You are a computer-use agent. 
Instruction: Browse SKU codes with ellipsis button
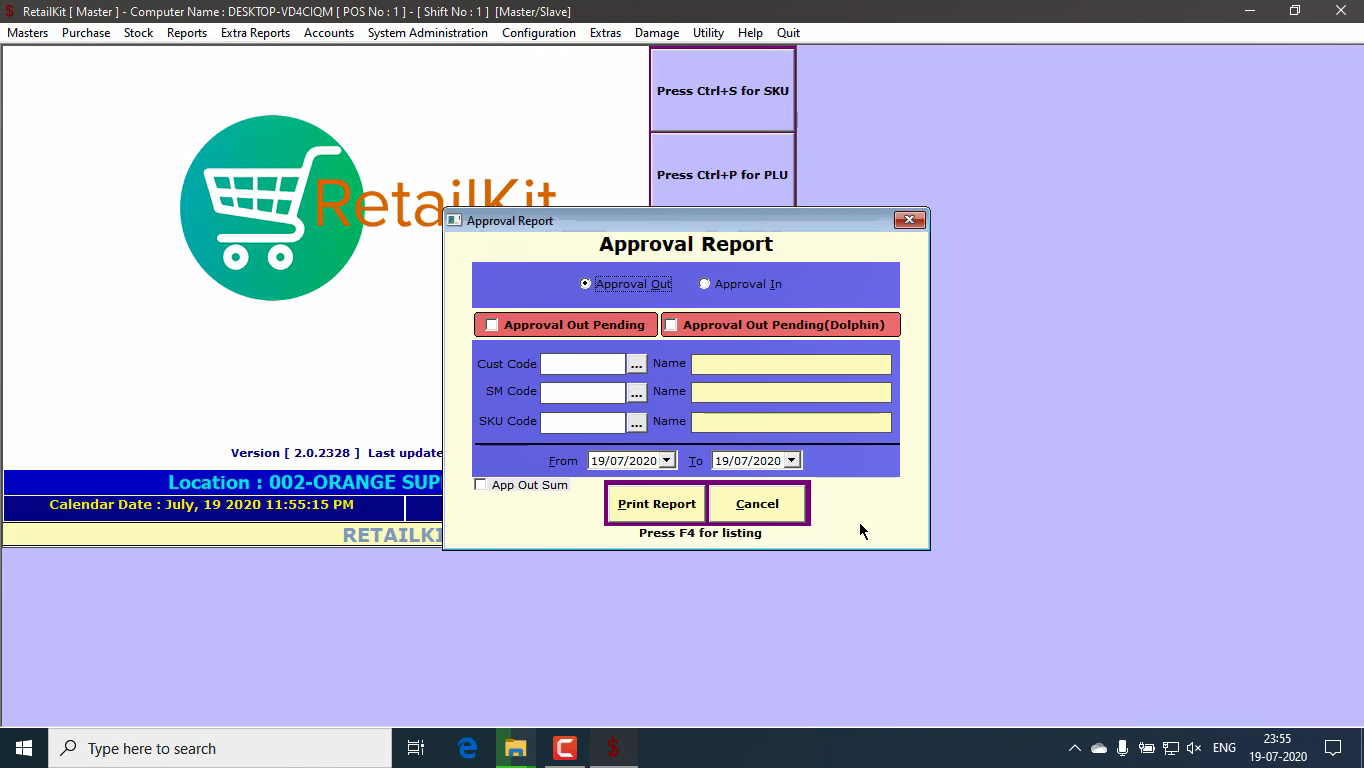(x=636, y=422)
